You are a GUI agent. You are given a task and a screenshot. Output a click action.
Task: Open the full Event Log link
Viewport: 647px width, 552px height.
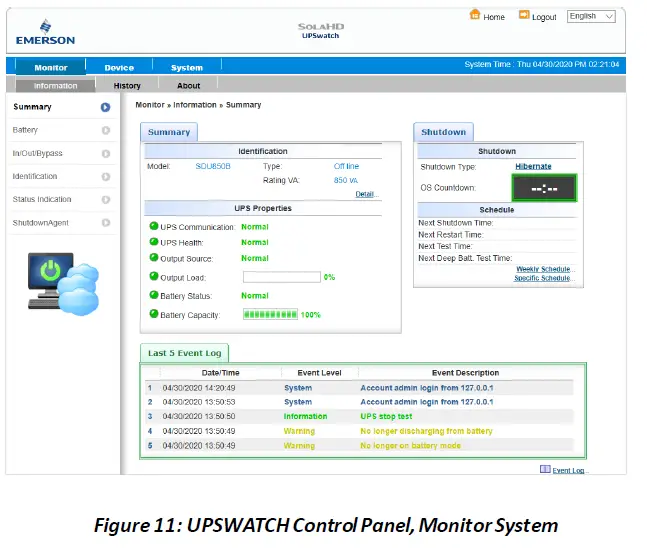pos(570,470)
